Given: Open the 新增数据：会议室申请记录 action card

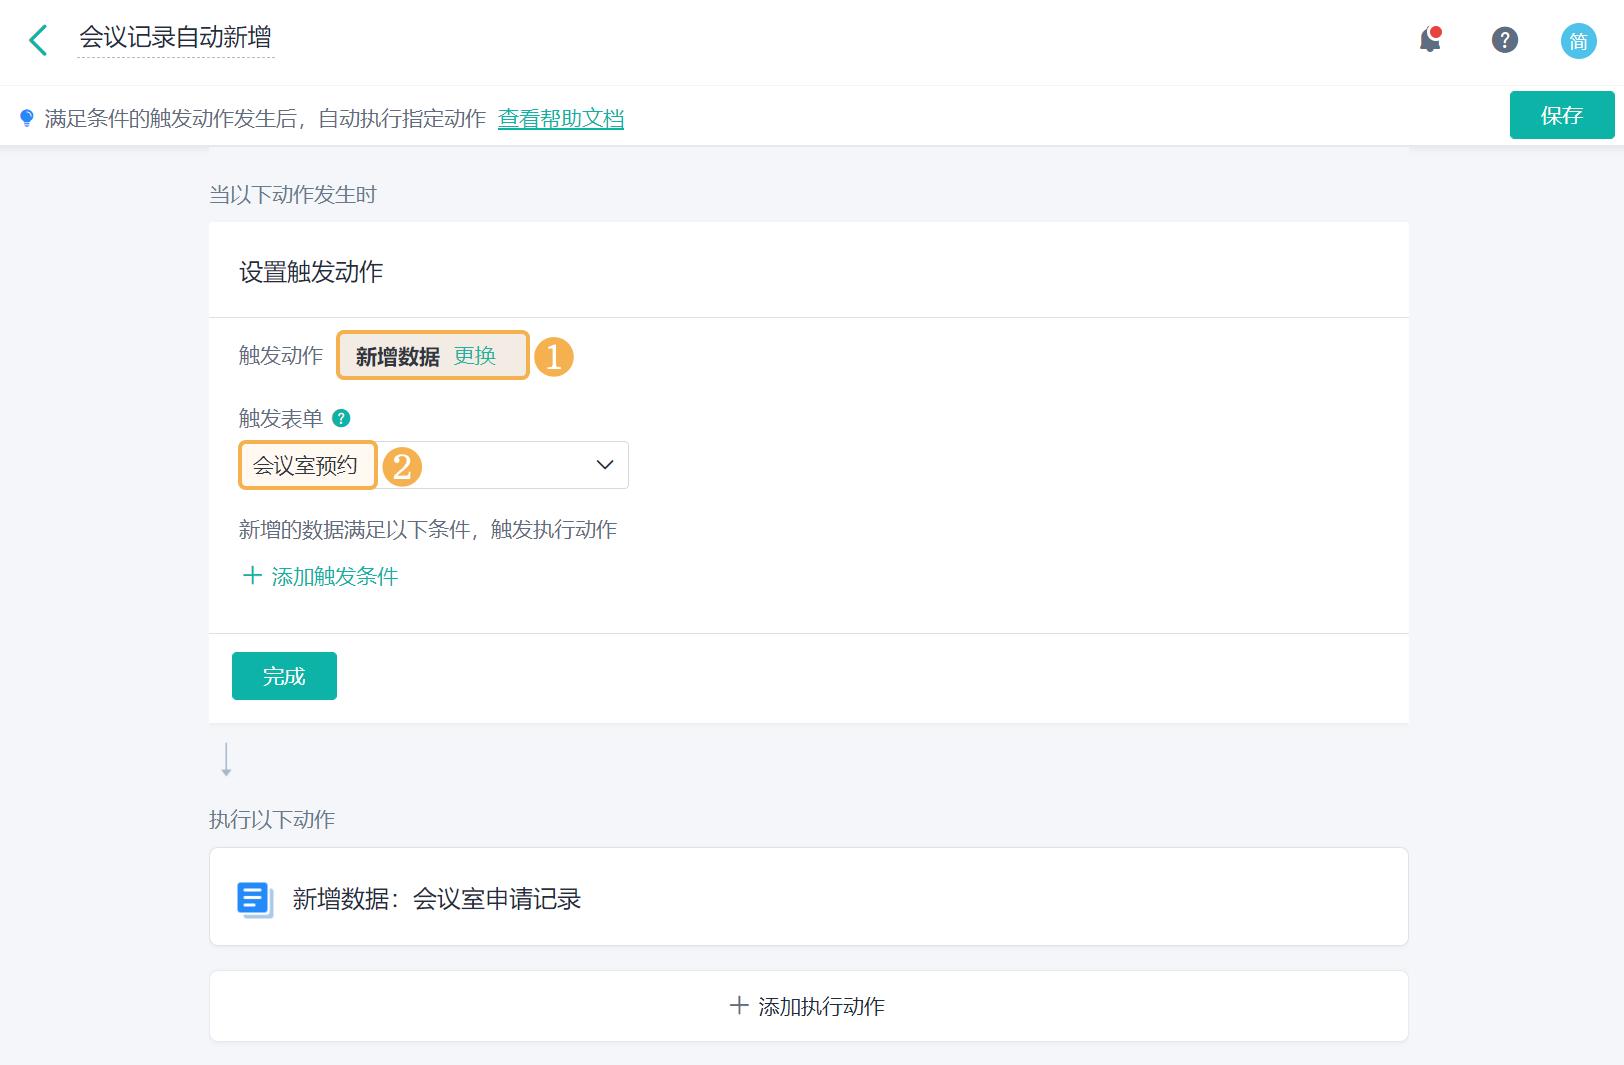Looking at the screenshot, I should pyautogui.click(x=437, y=898).
